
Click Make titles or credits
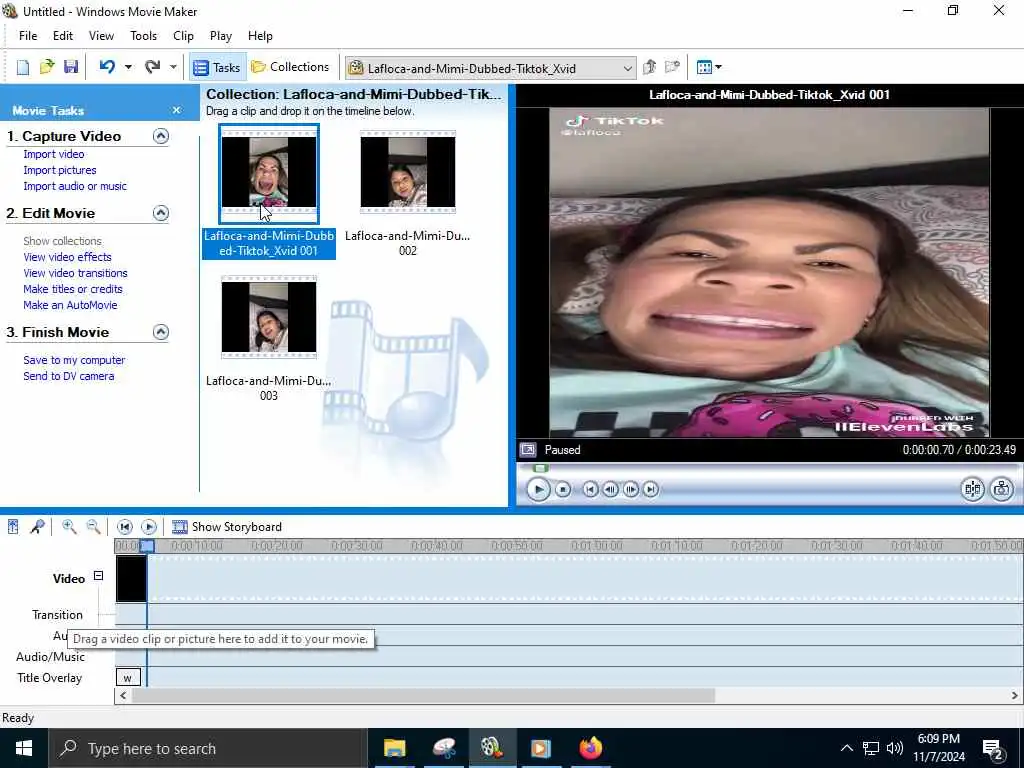point(72,289)
